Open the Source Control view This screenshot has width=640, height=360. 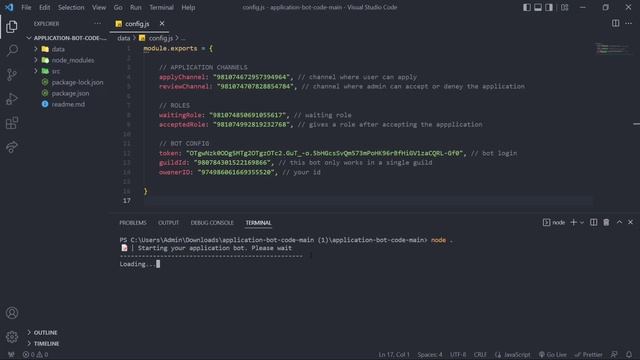pos(12,75)
